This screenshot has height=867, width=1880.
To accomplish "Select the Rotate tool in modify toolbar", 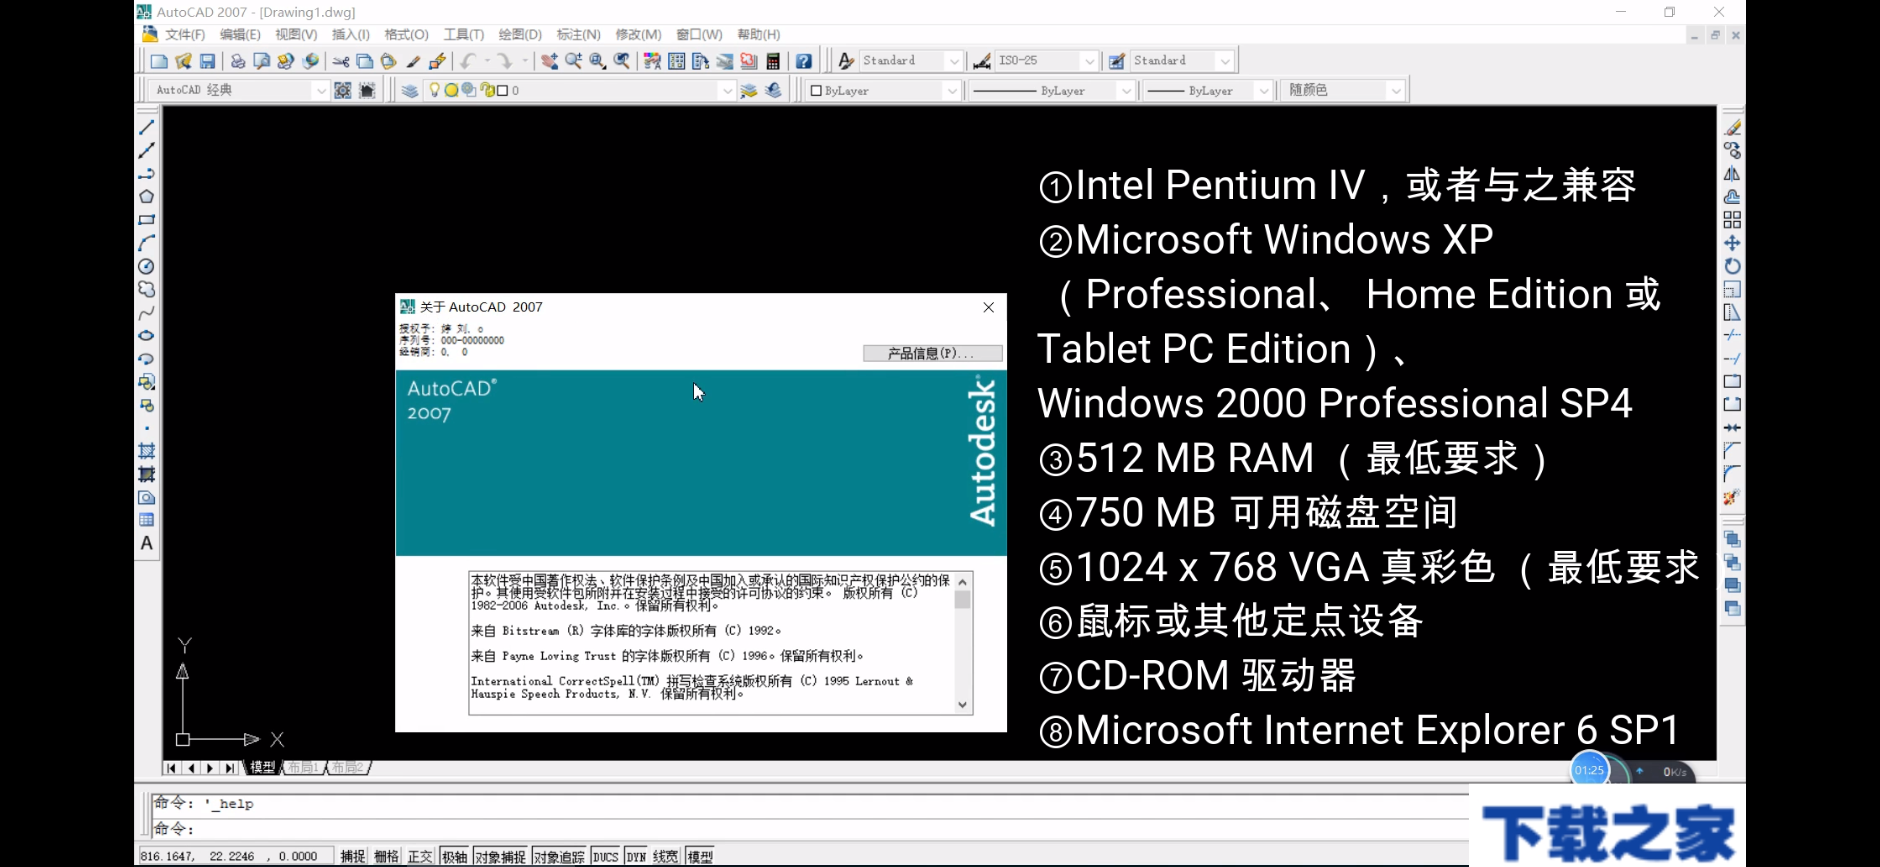I will [x=1732, y=266].
